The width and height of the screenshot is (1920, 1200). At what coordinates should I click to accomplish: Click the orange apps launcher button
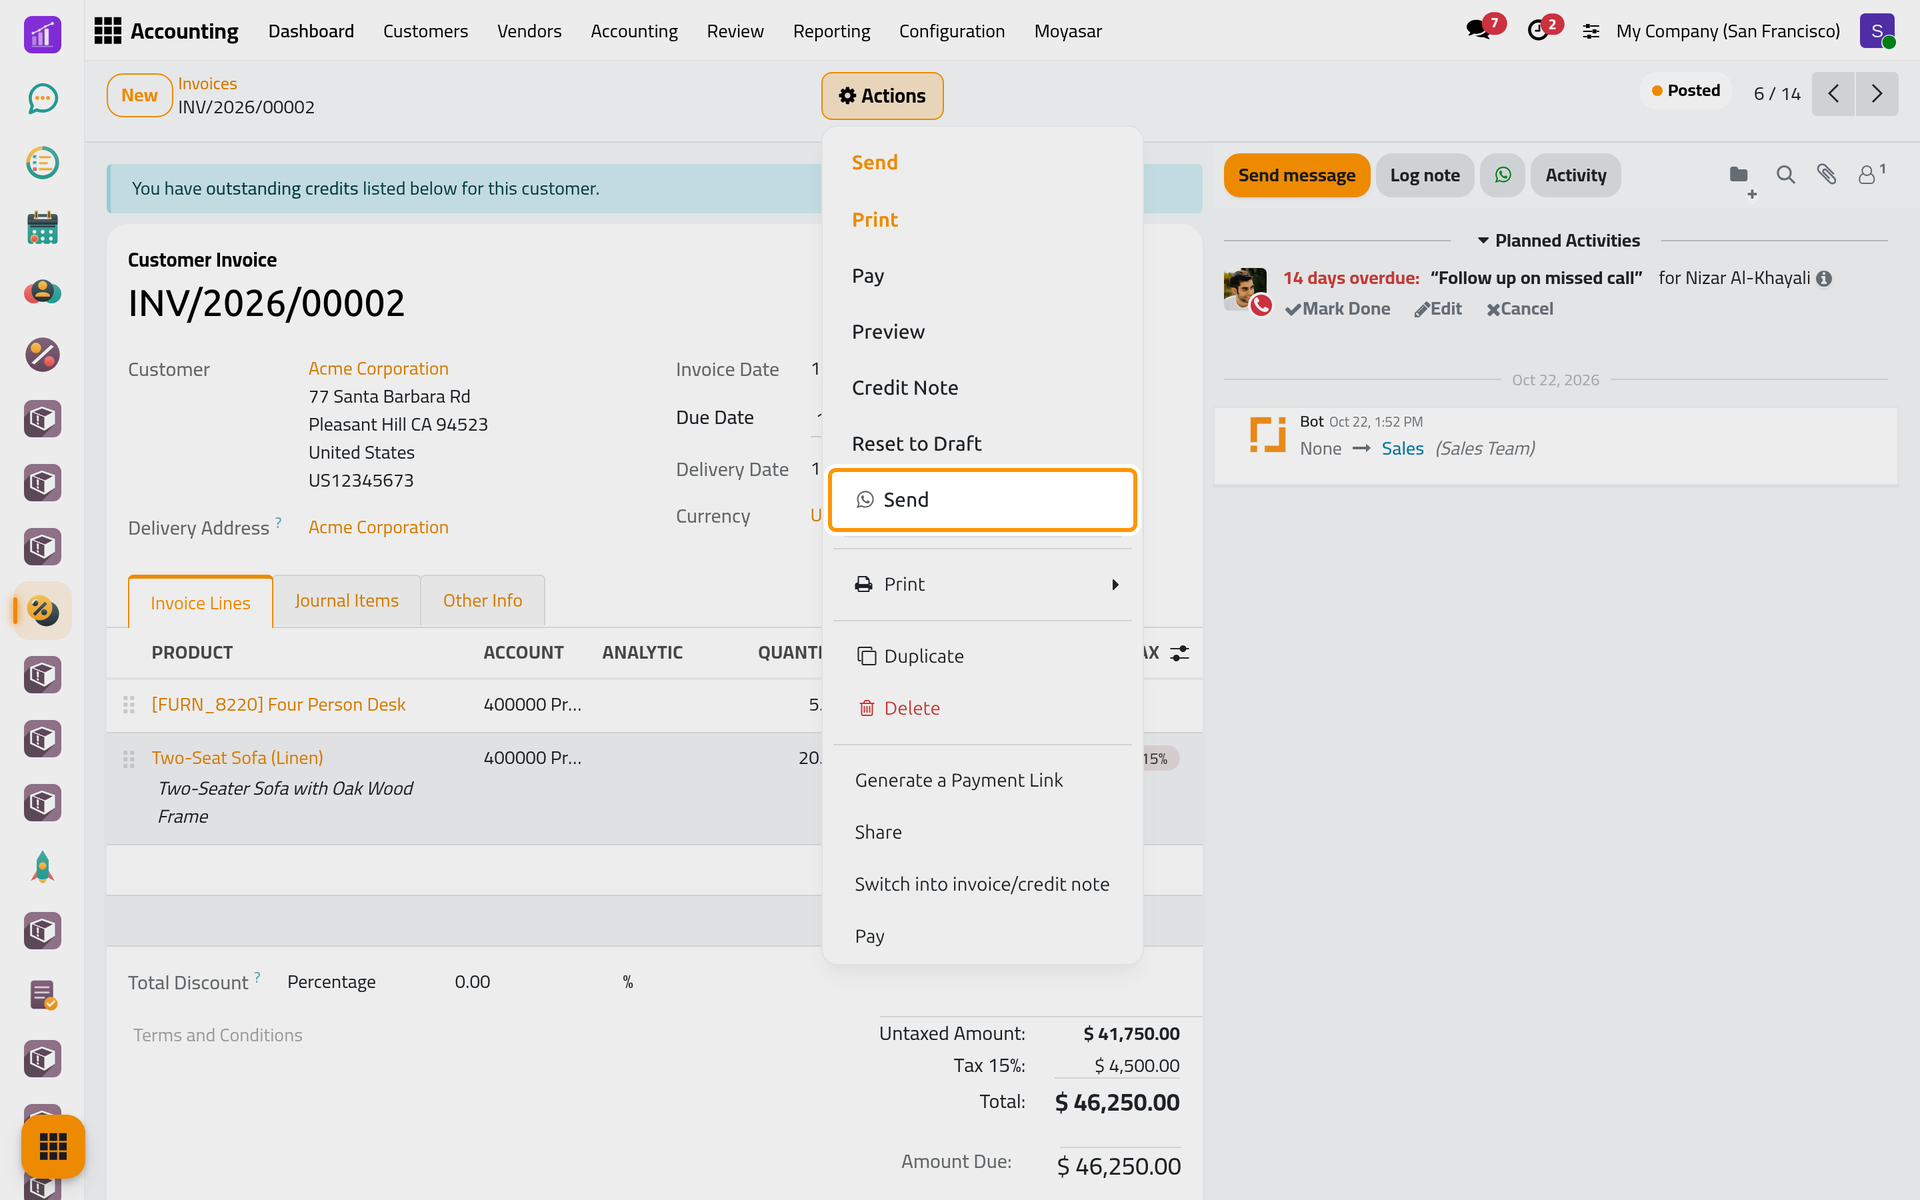[x=53, y=1146]
